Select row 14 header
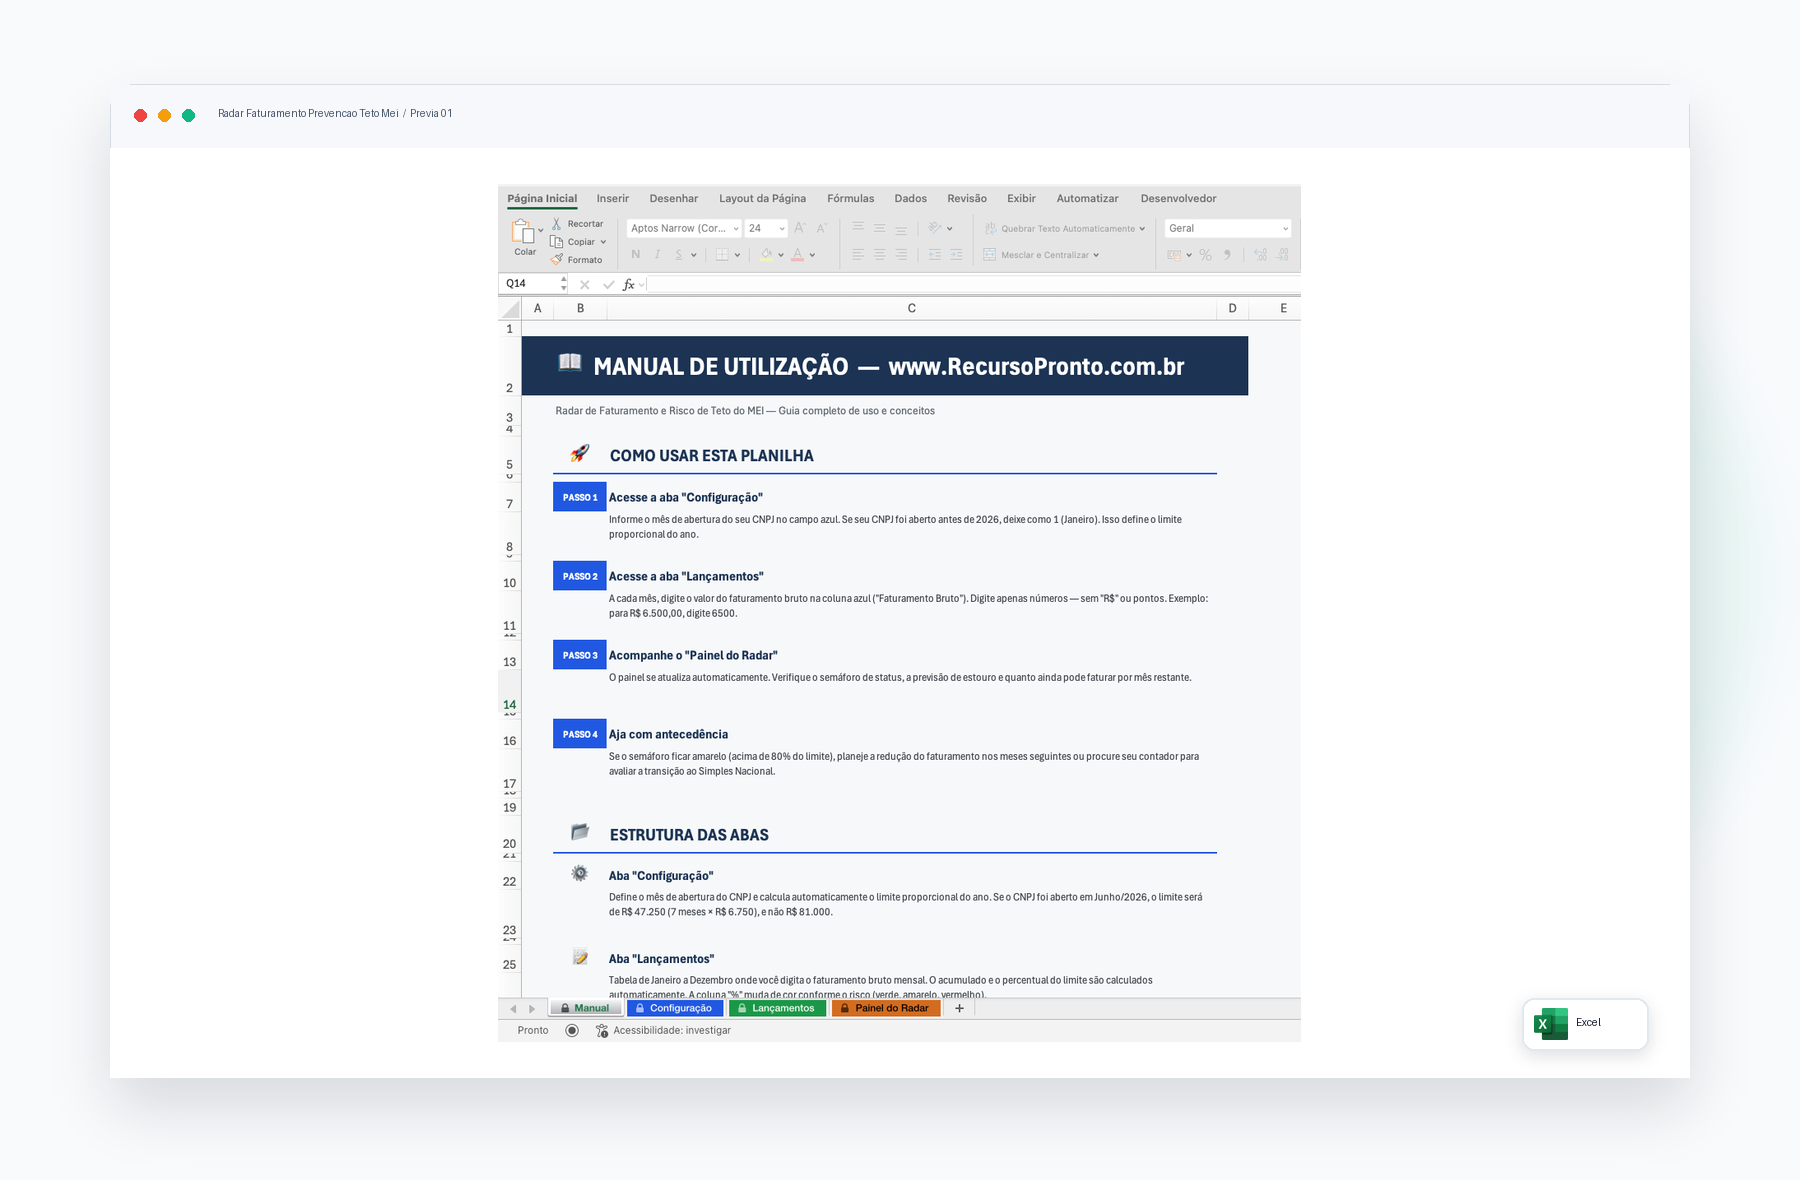 click(510, 691)
